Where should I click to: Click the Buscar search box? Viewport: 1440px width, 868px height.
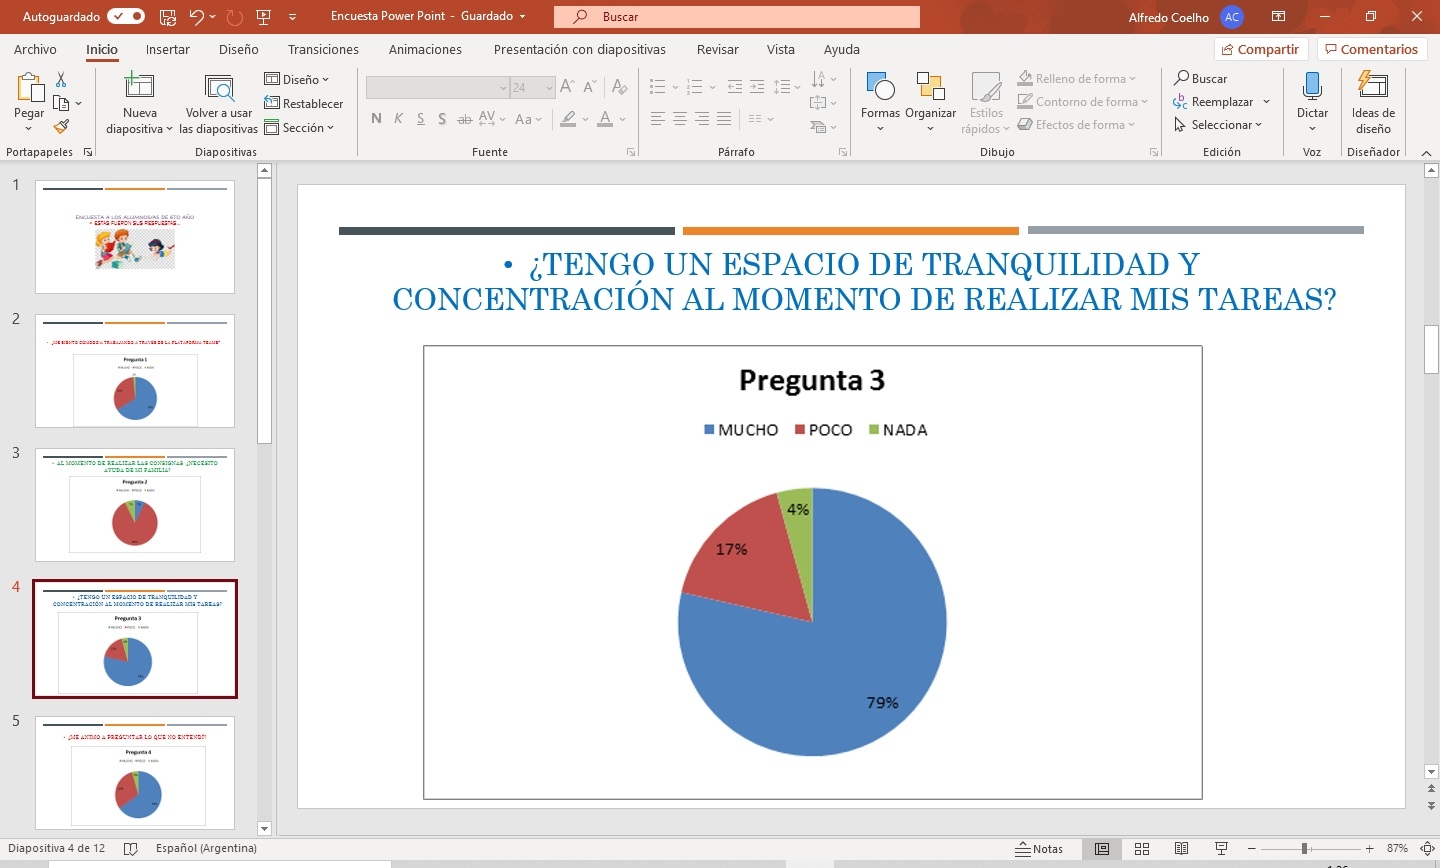point(737,17)
